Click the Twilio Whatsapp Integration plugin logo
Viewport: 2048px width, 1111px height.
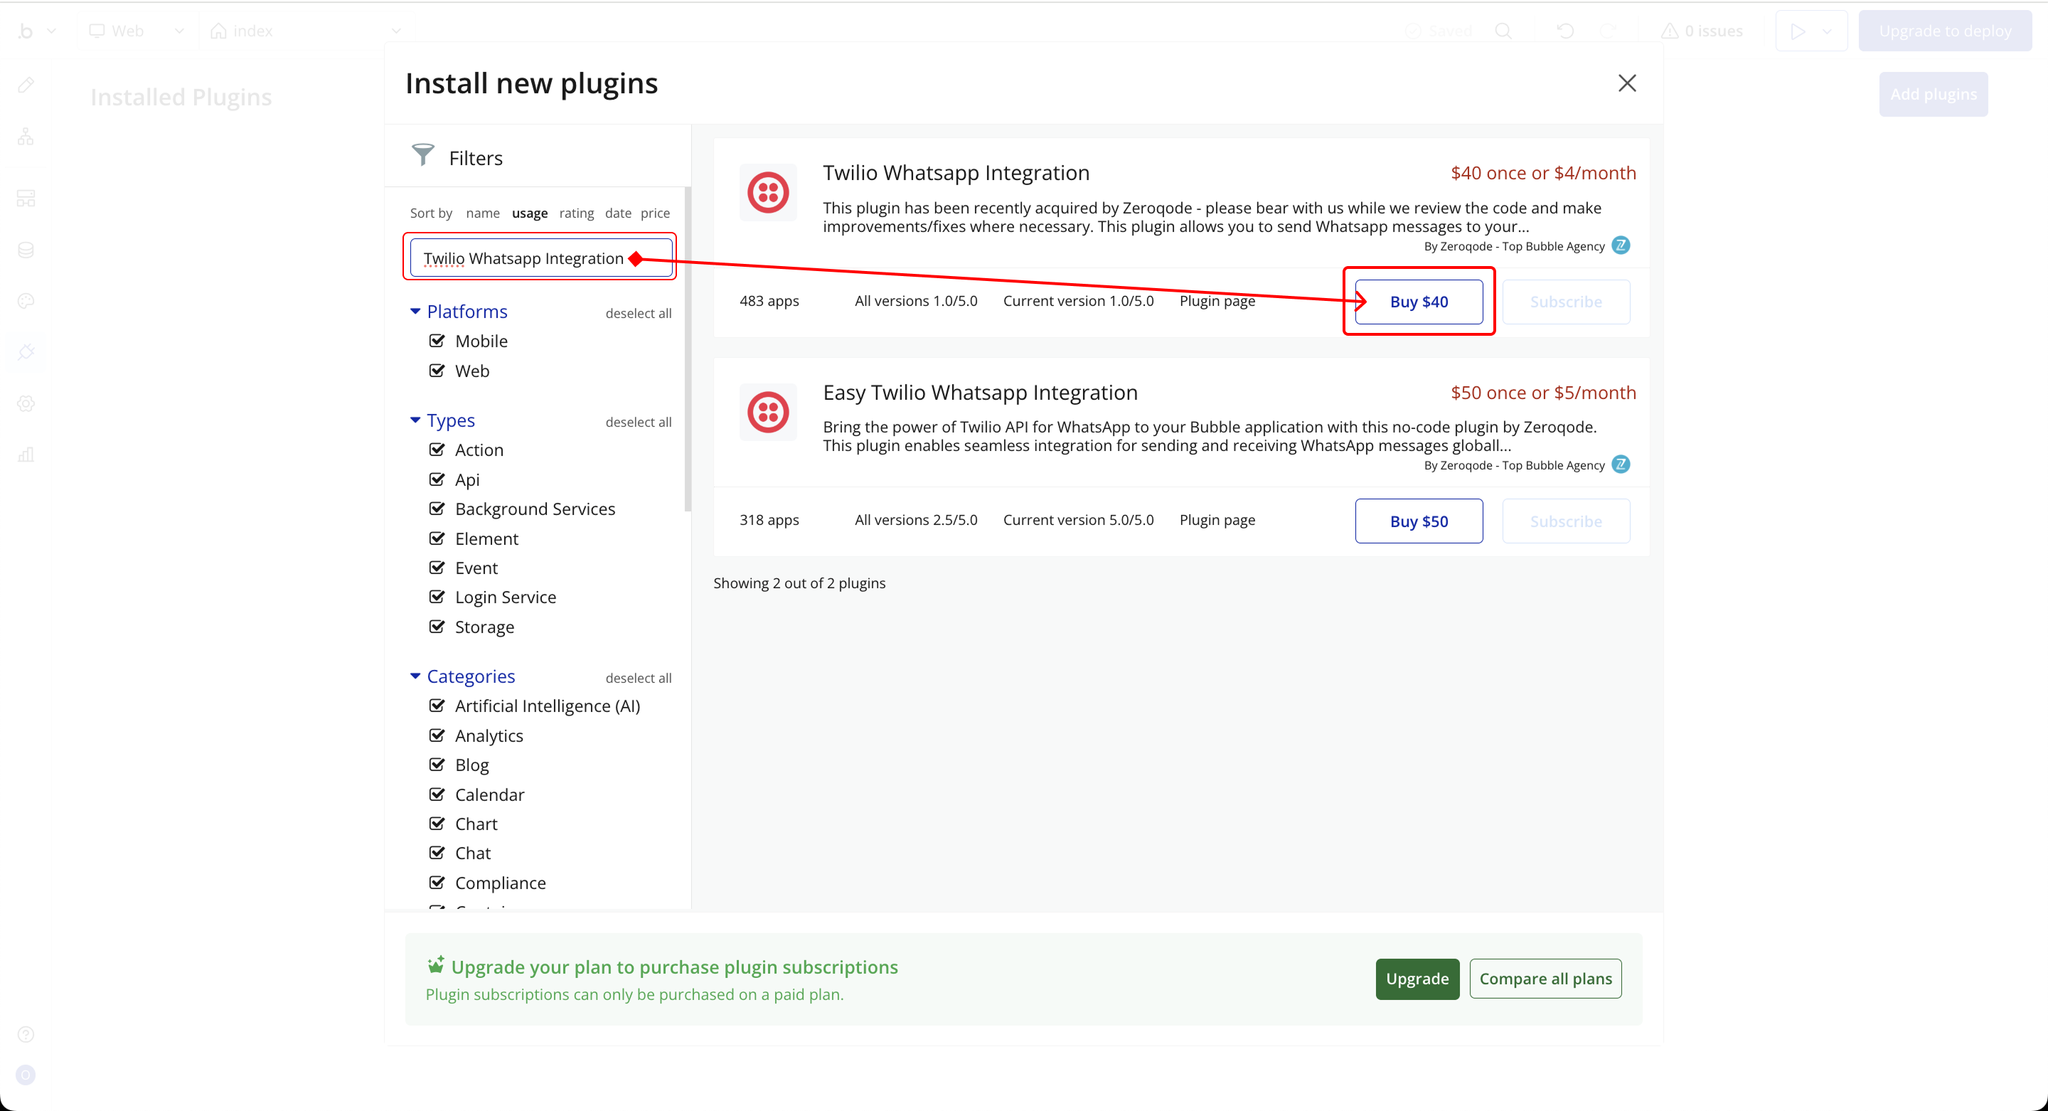[768, 192]
